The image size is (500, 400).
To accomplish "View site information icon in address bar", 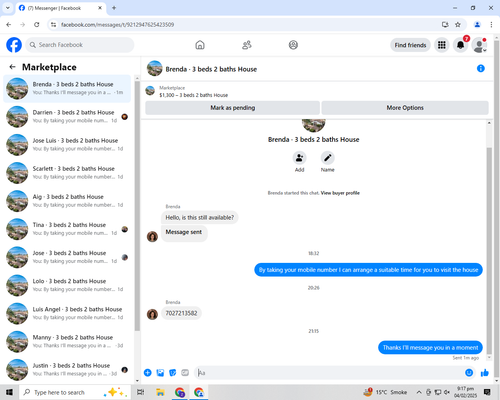I will (53, 24).
